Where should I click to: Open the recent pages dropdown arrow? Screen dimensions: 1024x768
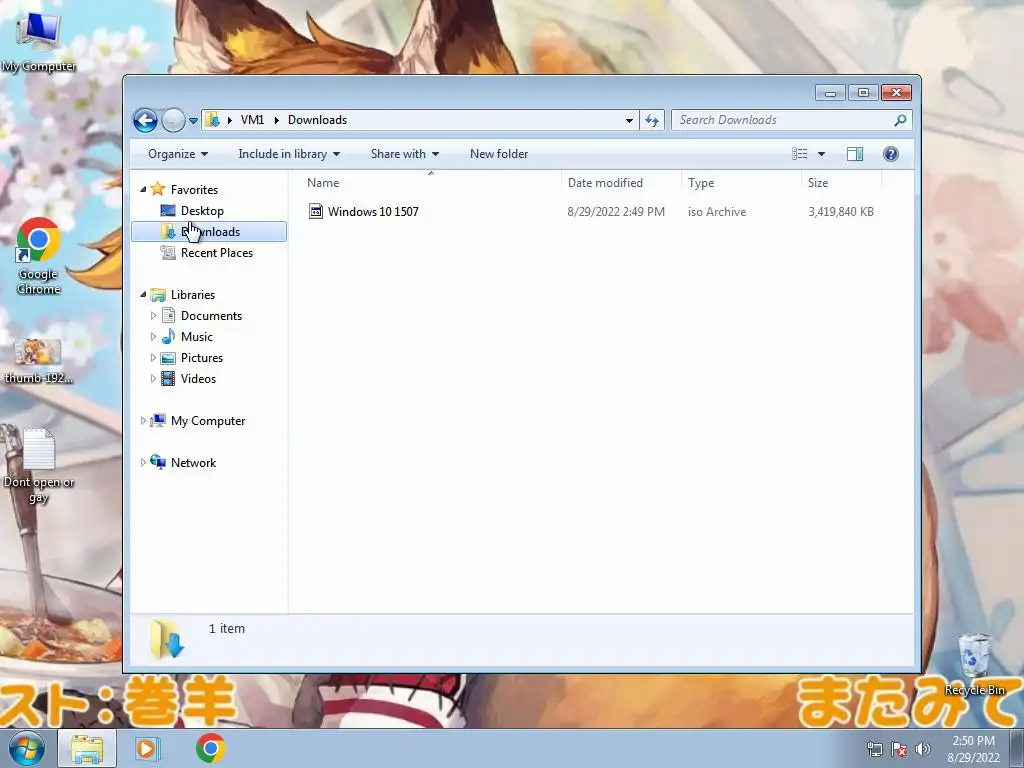[x=193, y=121]
